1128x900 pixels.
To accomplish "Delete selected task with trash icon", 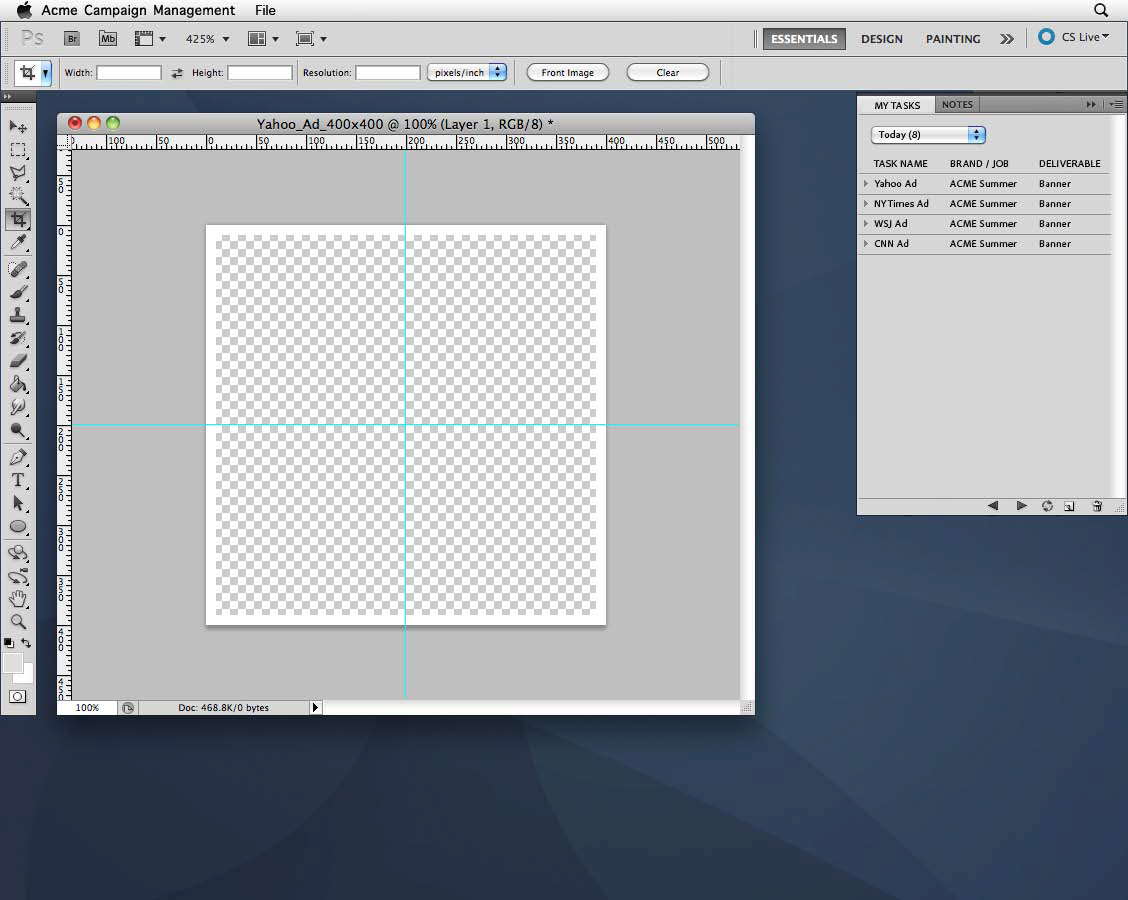I will pyautogui.click(x=1097, y=506).
